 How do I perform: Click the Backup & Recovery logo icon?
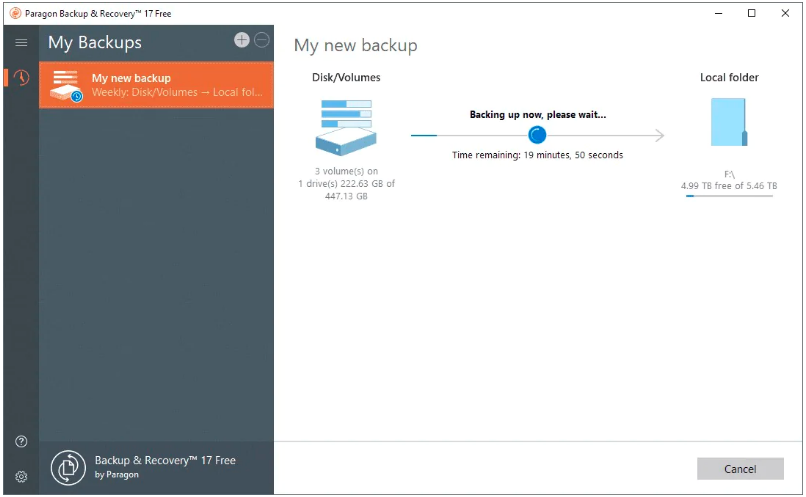[x=68, y=468]
